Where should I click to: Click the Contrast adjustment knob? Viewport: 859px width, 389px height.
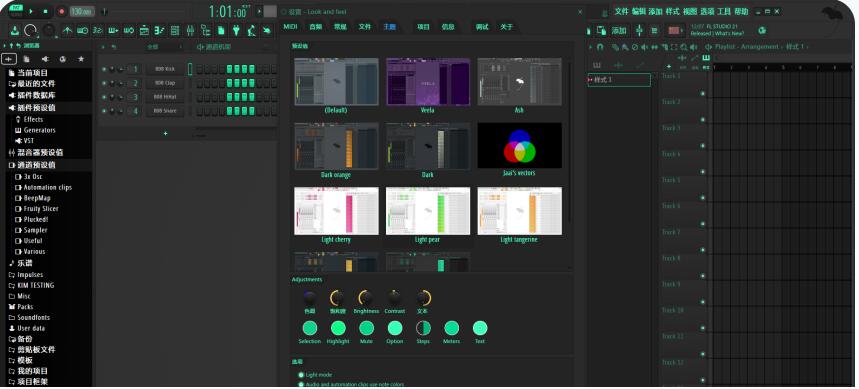pos(394,298)
